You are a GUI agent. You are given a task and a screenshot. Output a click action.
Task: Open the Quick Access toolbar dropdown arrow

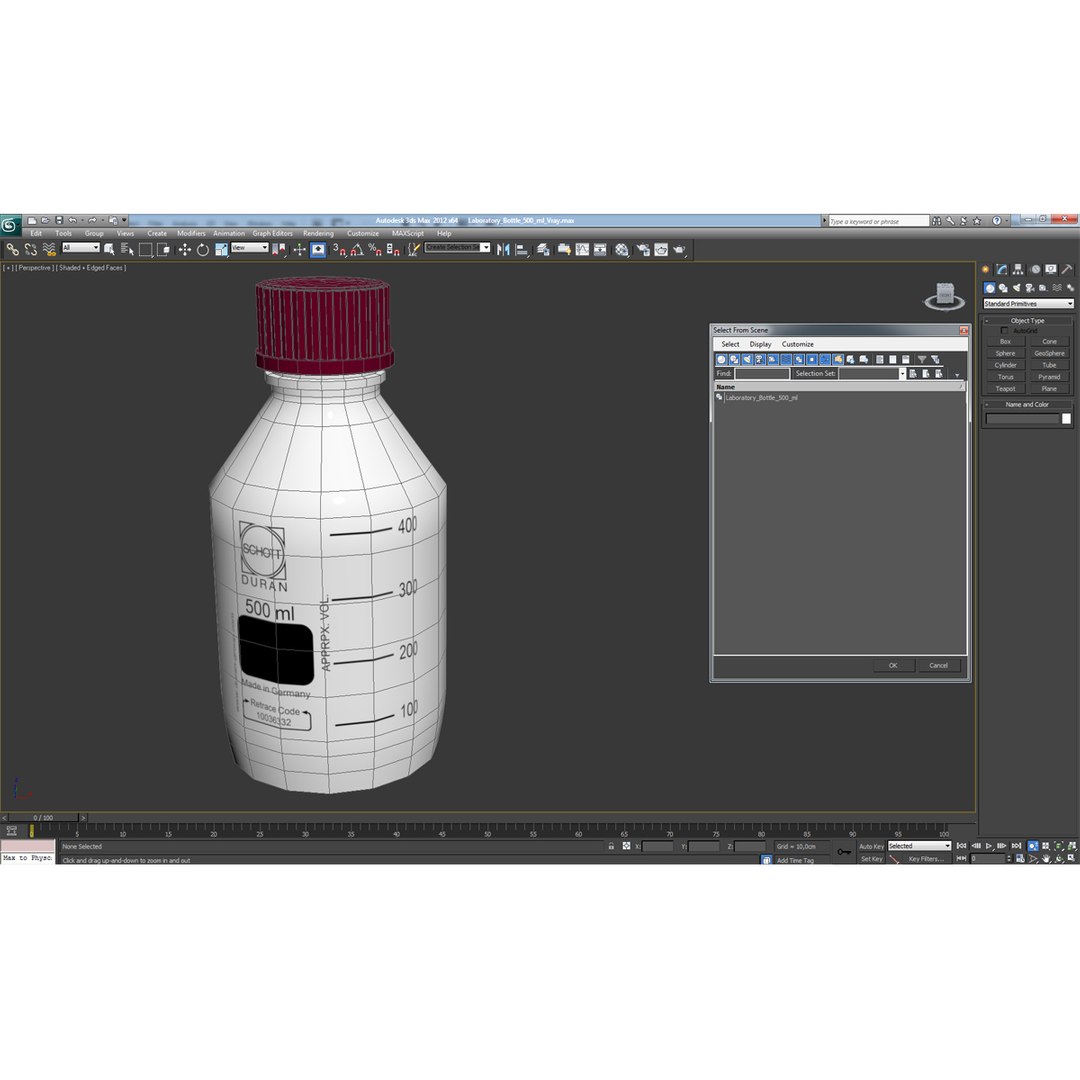125,220
